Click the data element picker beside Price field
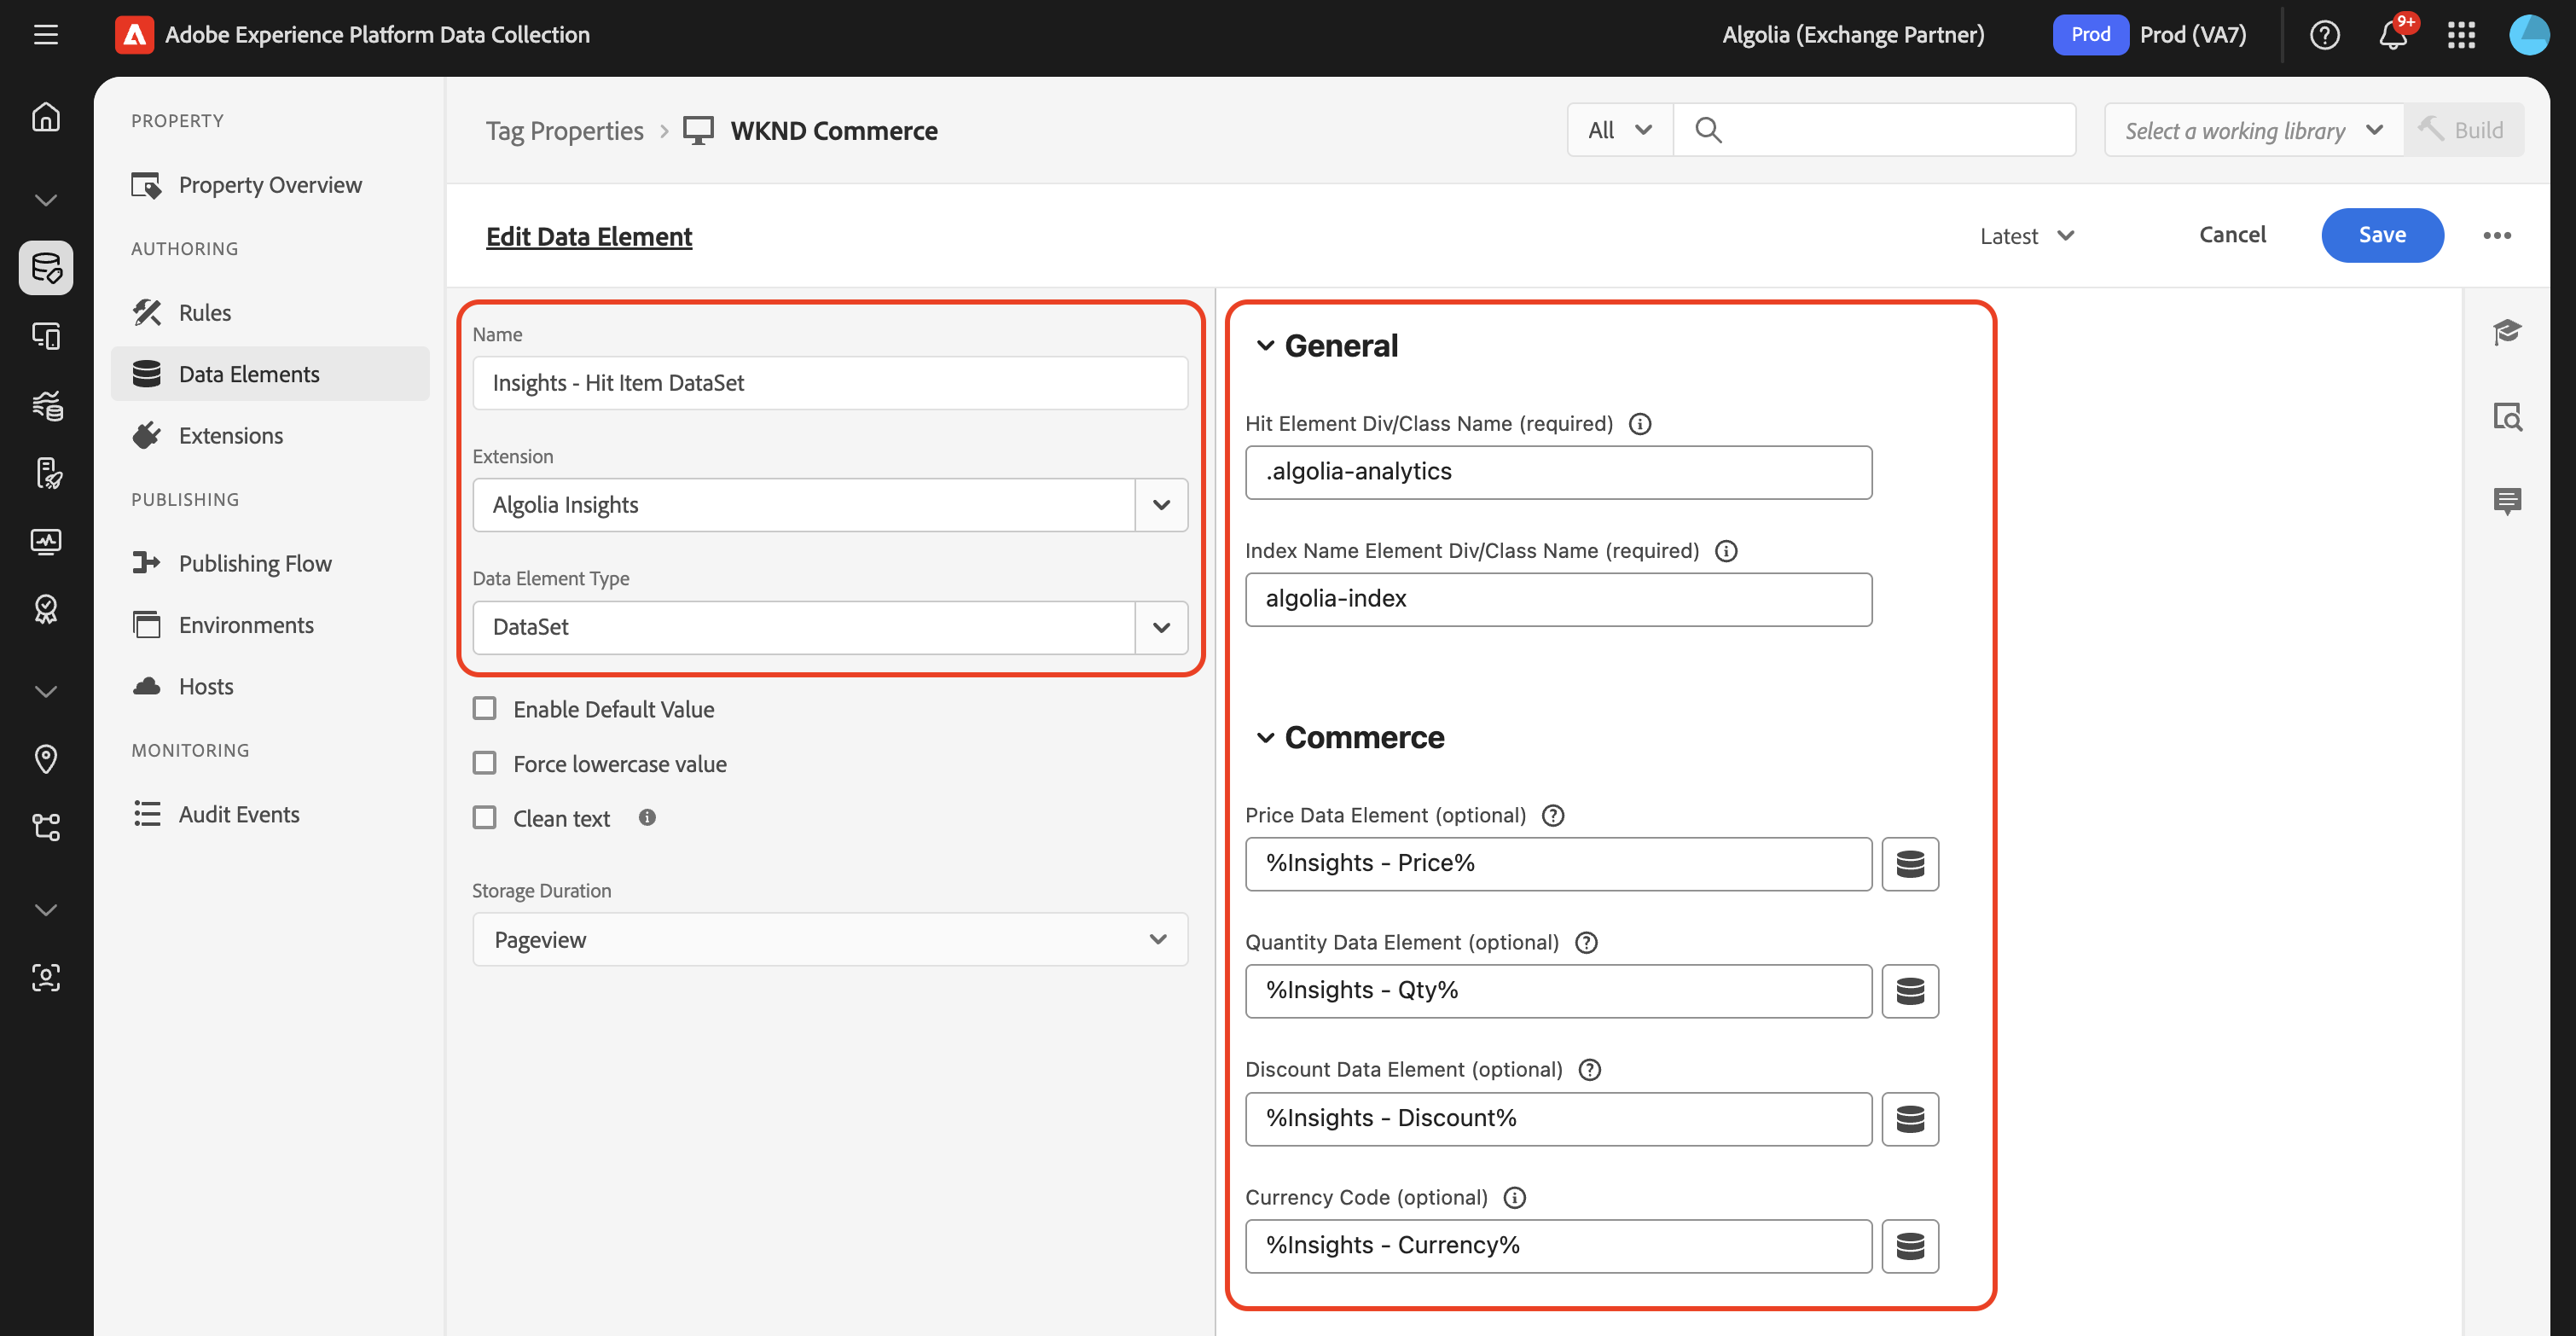 coord(1909,864)
